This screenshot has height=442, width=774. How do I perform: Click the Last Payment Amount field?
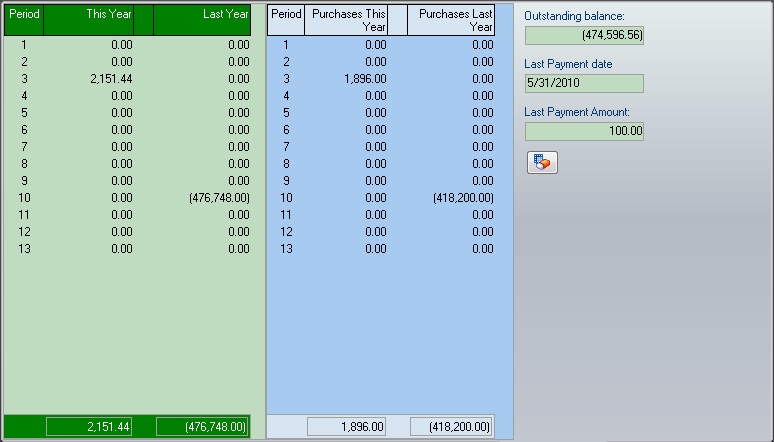(584, 131)
